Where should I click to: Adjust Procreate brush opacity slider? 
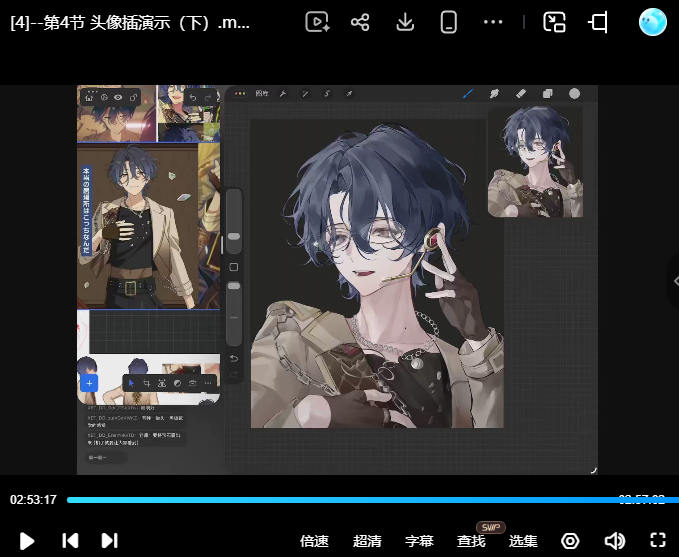point(234,313)
